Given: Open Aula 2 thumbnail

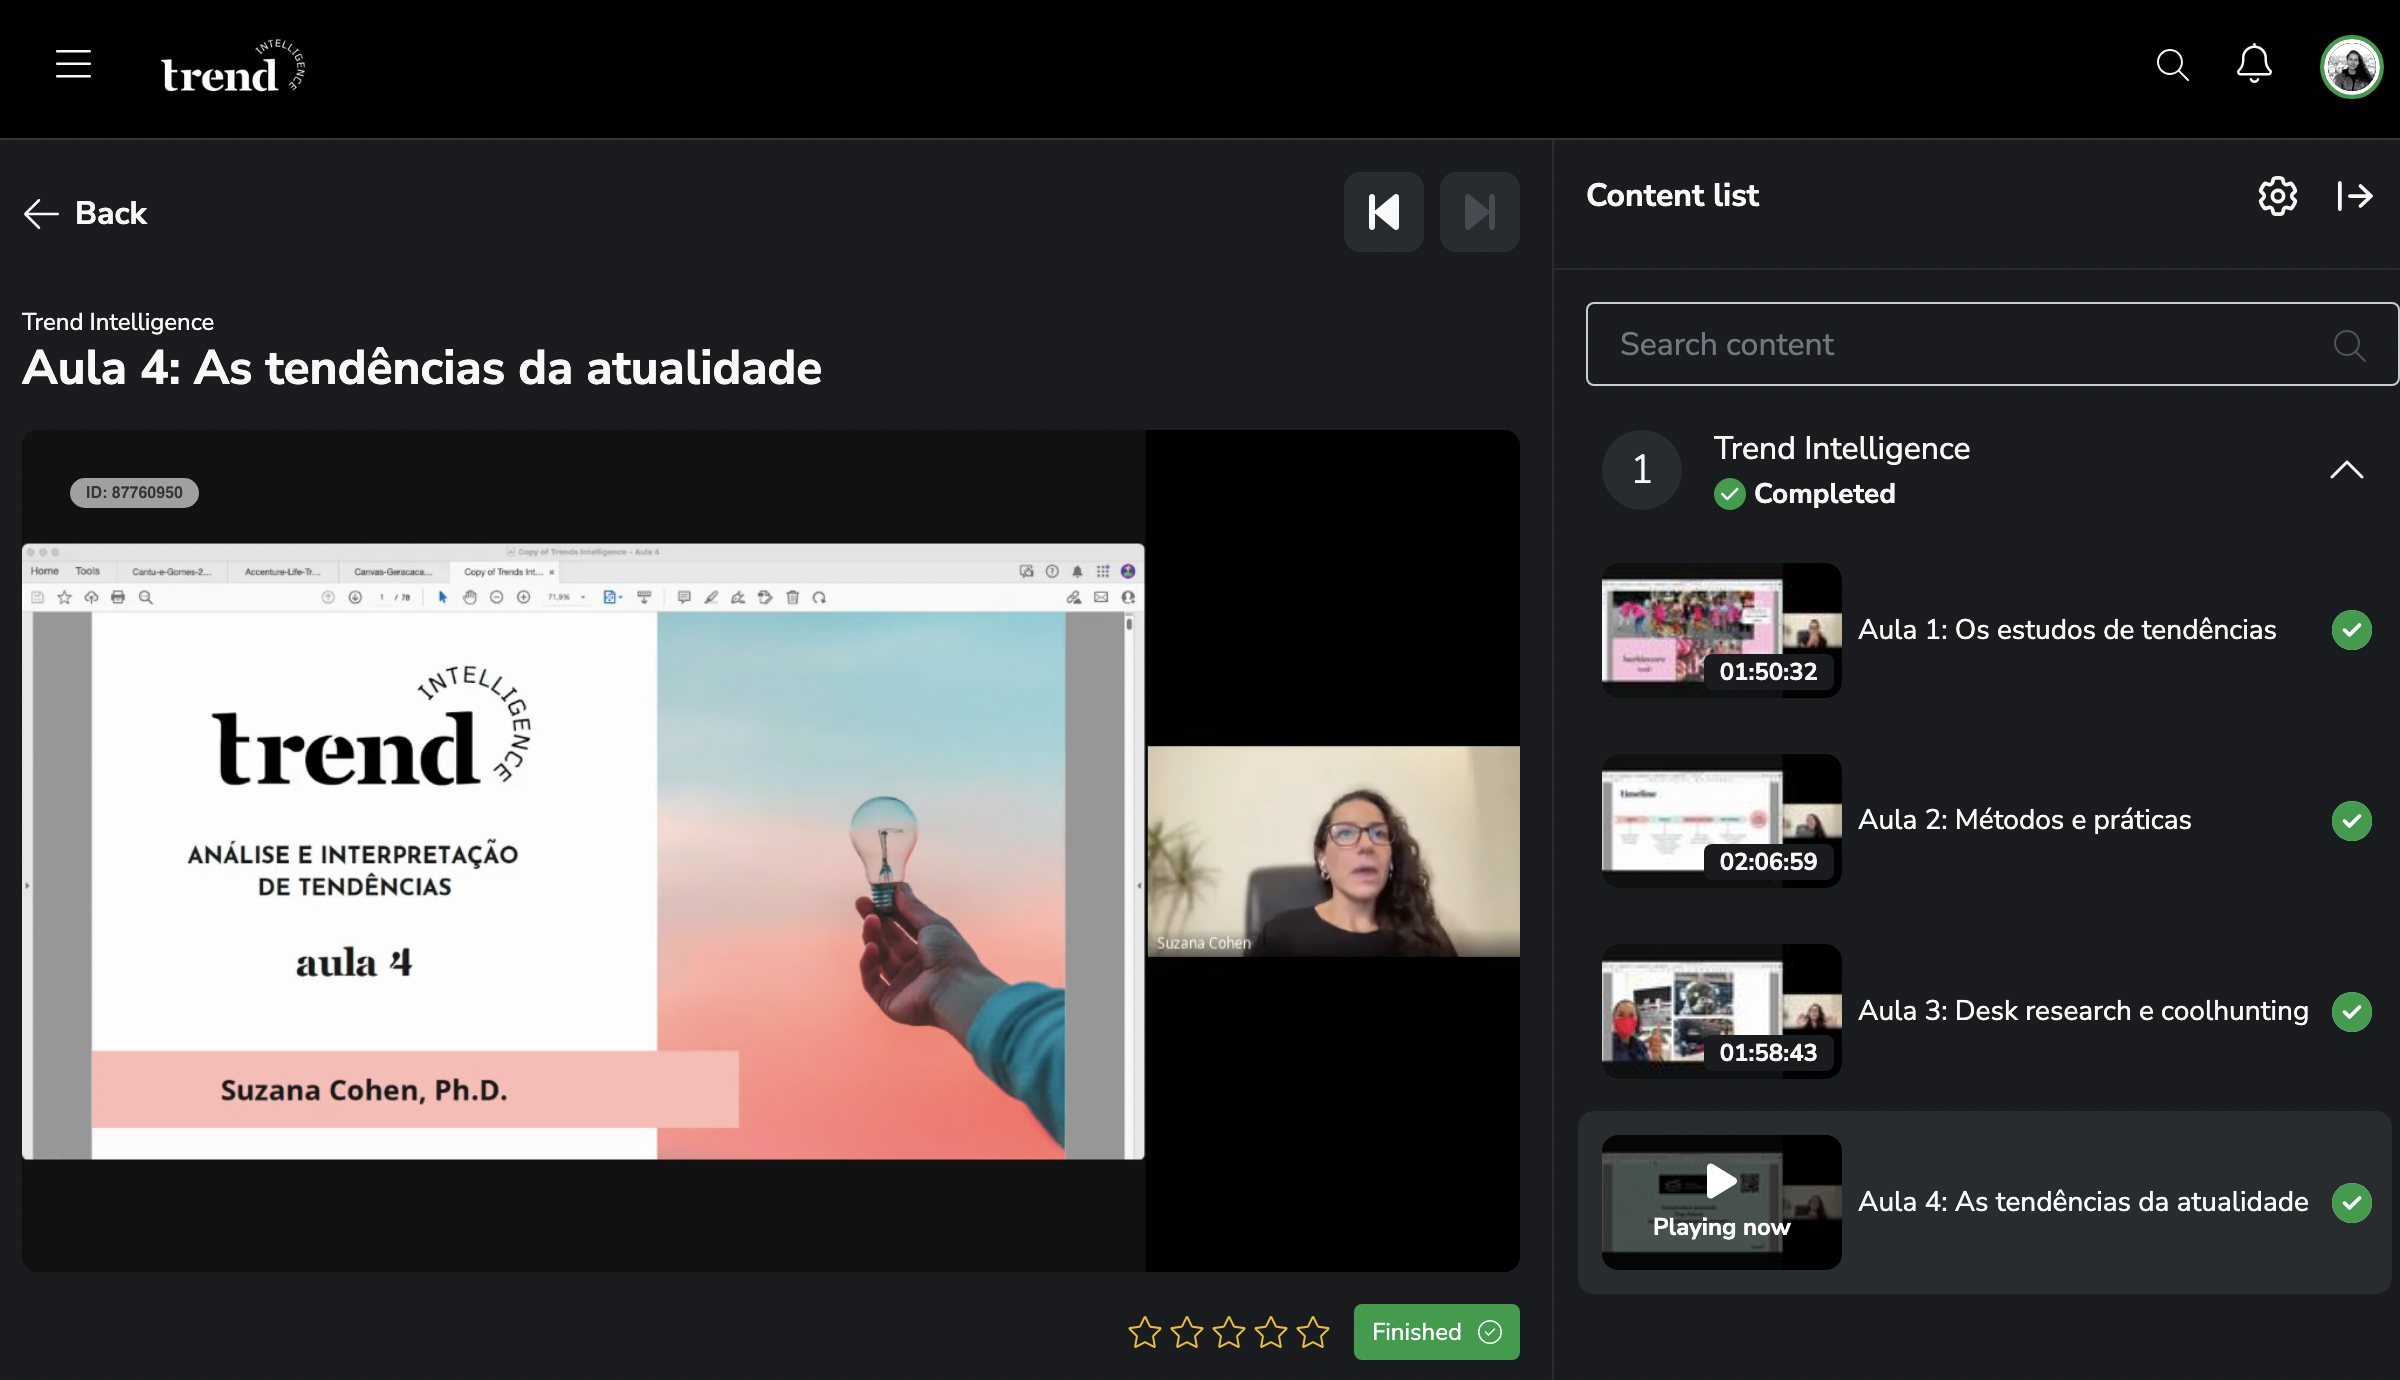Looking at the screenshot, I should coord(1721,820).
